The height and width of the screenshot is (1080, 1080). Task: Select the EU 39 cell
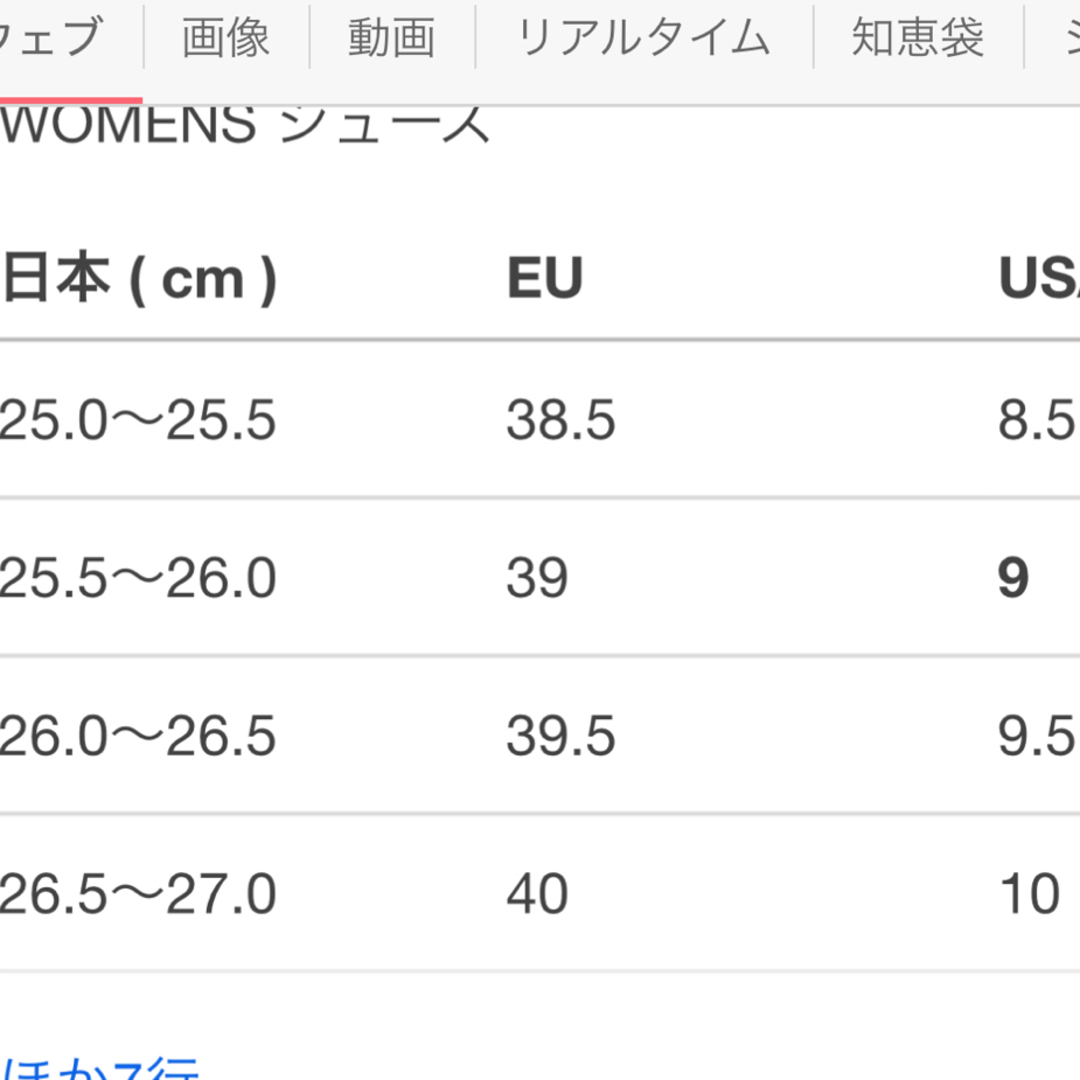pos(537,578)
